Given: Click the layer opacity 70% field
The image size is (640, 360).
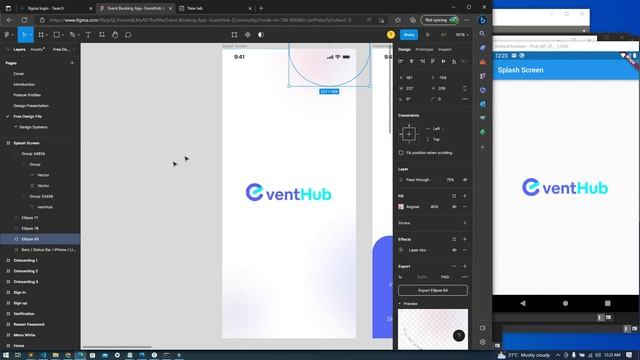Looking at the screenshot, I should [450, 180].
